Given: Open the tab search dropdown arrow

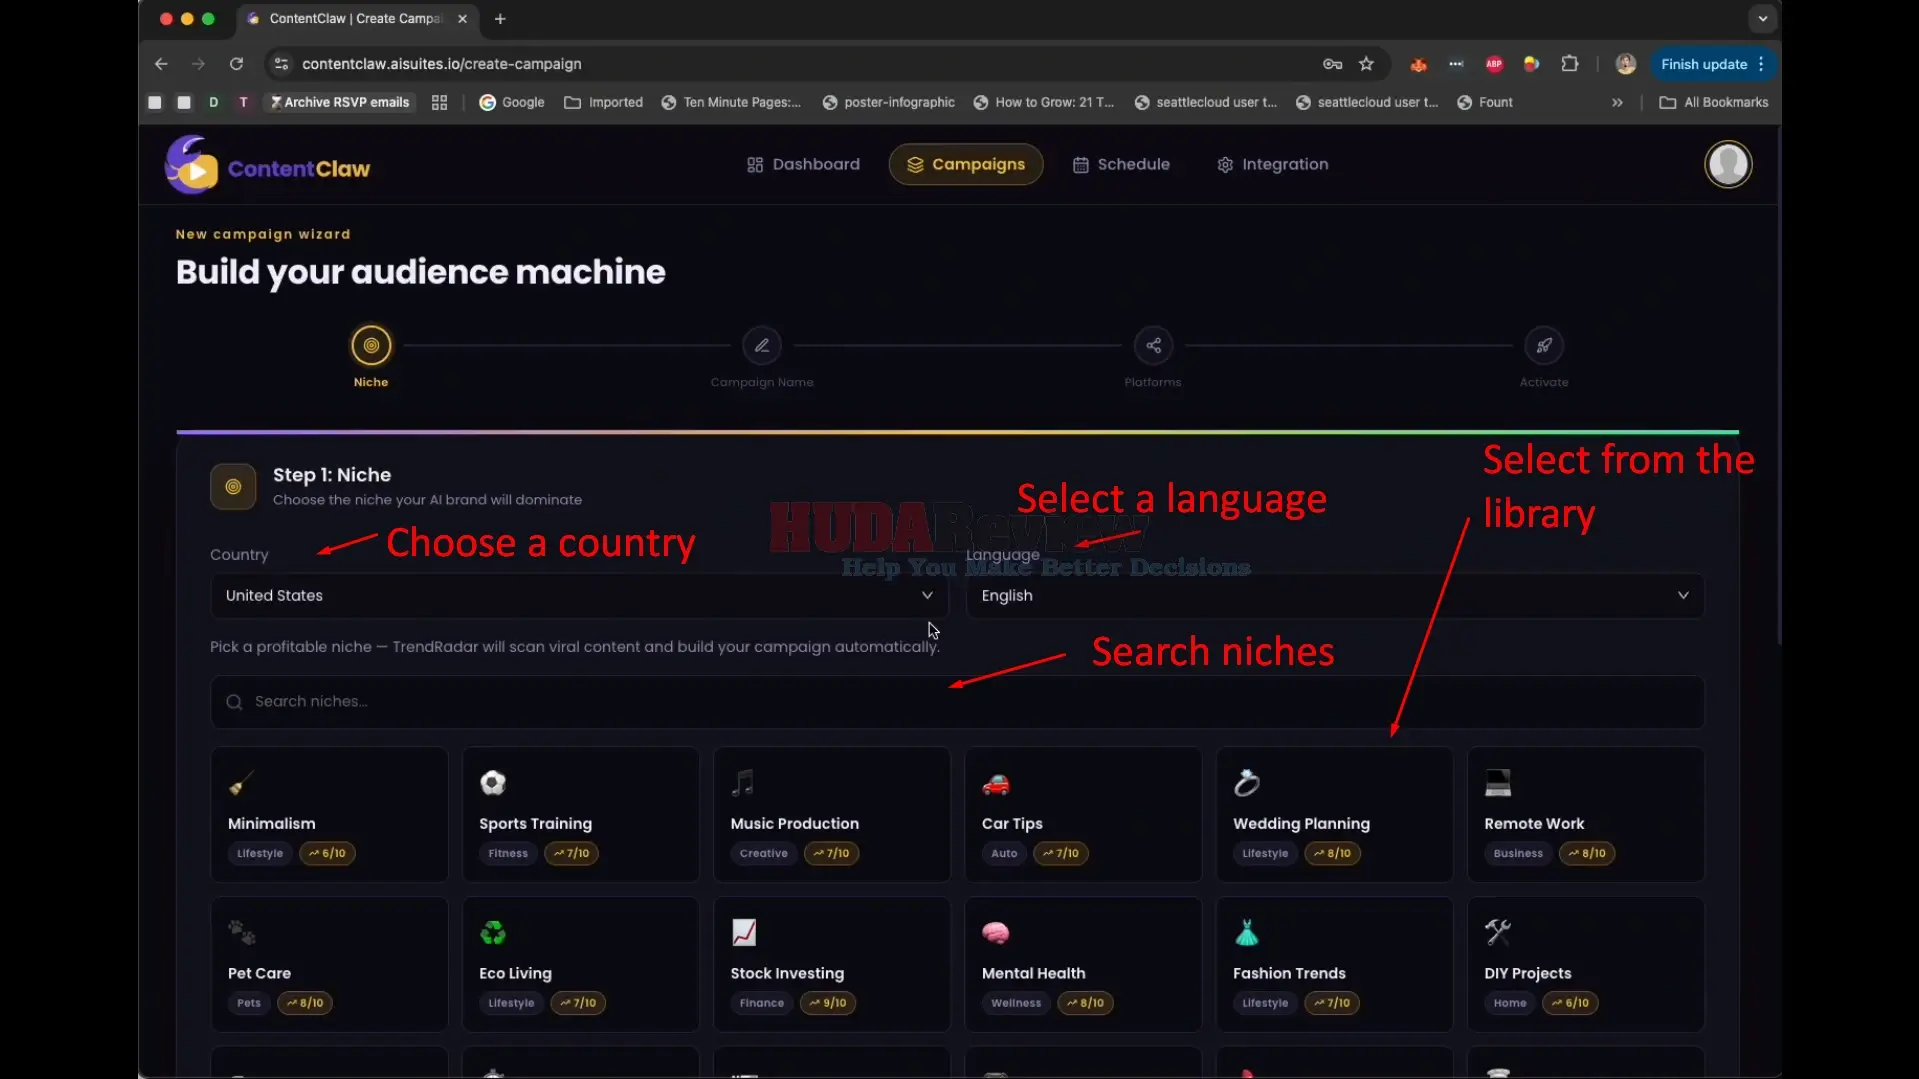Looking at the screenshot, I should pyautogui.click(x=1762, y=19).
